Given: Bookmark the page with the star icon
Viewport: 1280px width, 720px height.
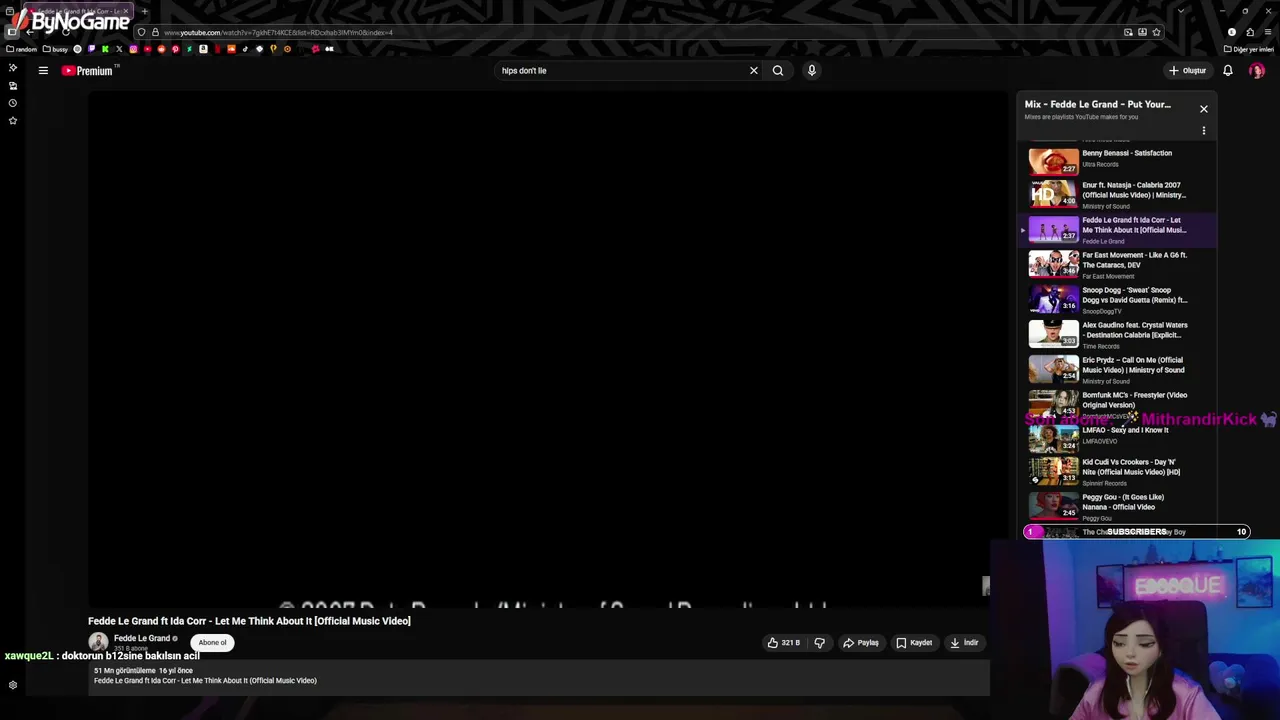Looking at the screenshot, I should pyautogui.click(x=1156, y=32).
